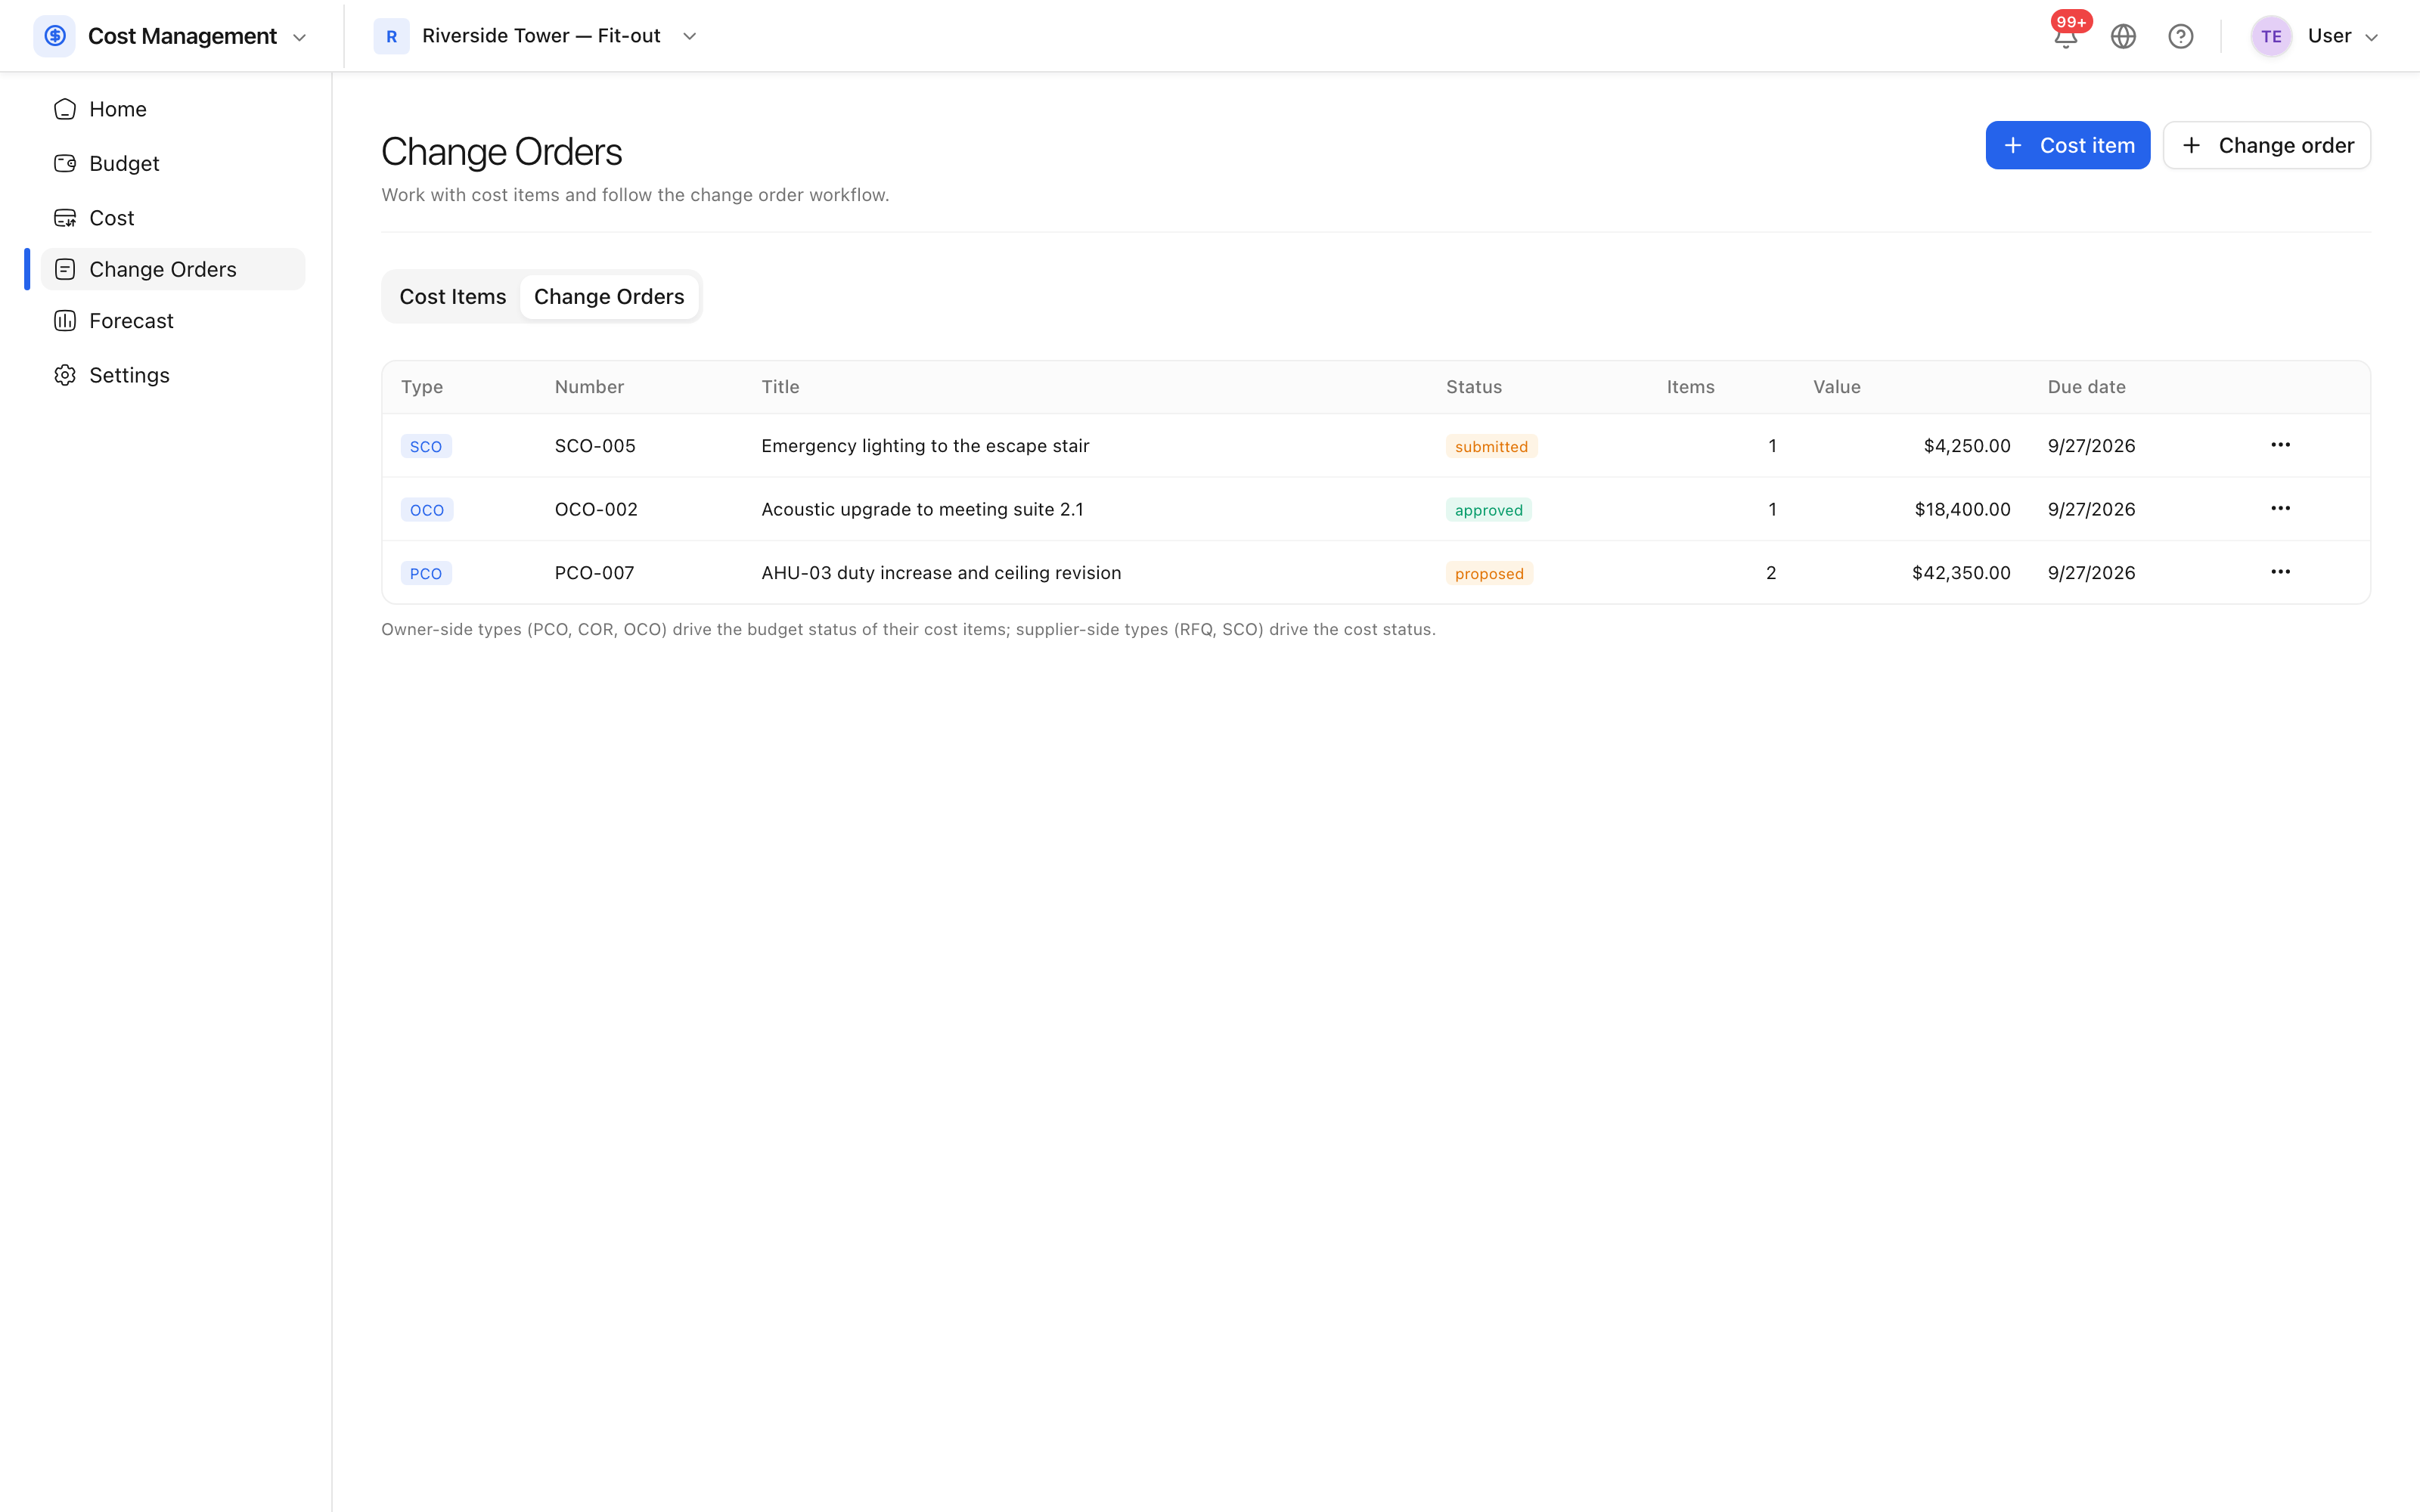The width and height of the screenshot is (2420, 1512).
Task: Open more actions for SCO-005 row
Action: click(2280, 445)
